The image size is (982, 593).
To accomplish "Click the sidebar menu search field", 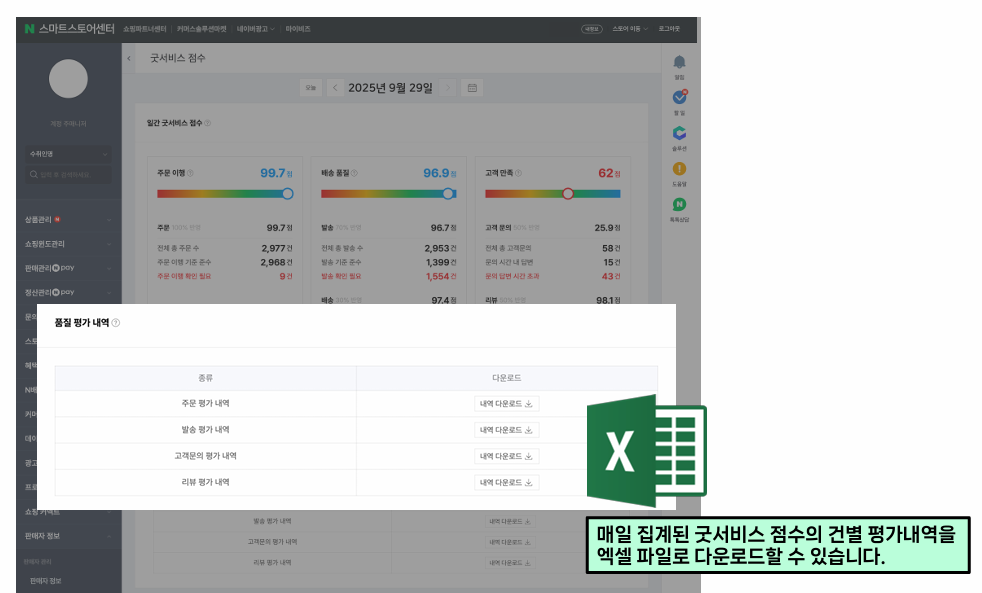I will [68, 175].
